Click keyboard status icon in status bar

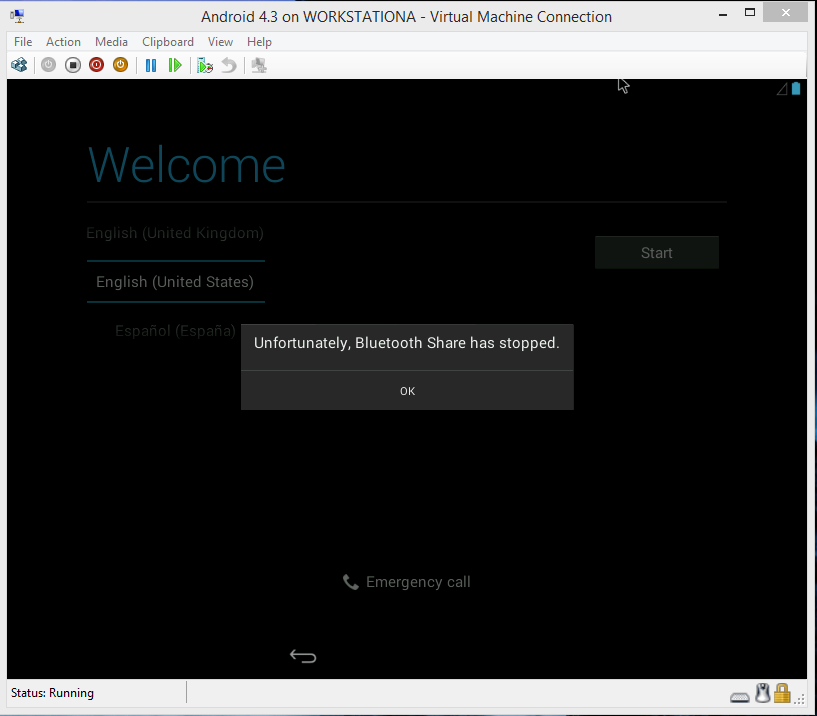[x=739, y=697]
